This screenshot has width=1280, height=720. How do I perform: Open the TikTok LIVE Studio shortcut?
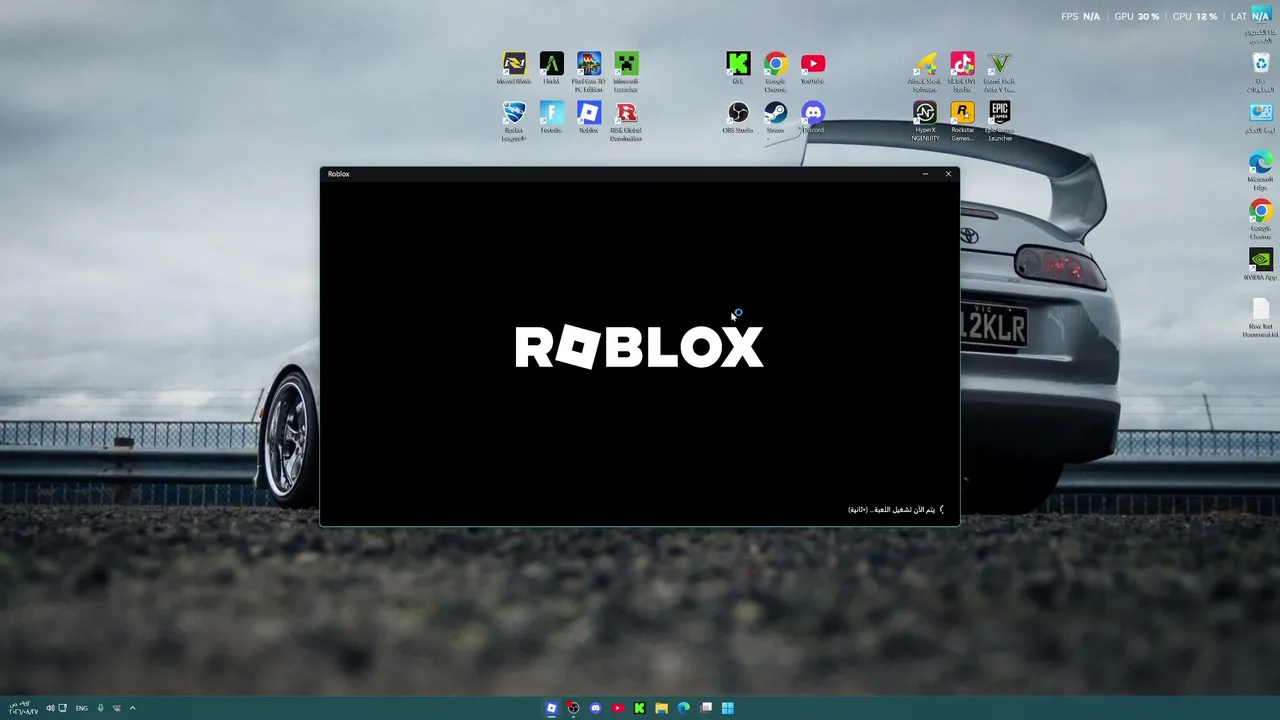962,72
